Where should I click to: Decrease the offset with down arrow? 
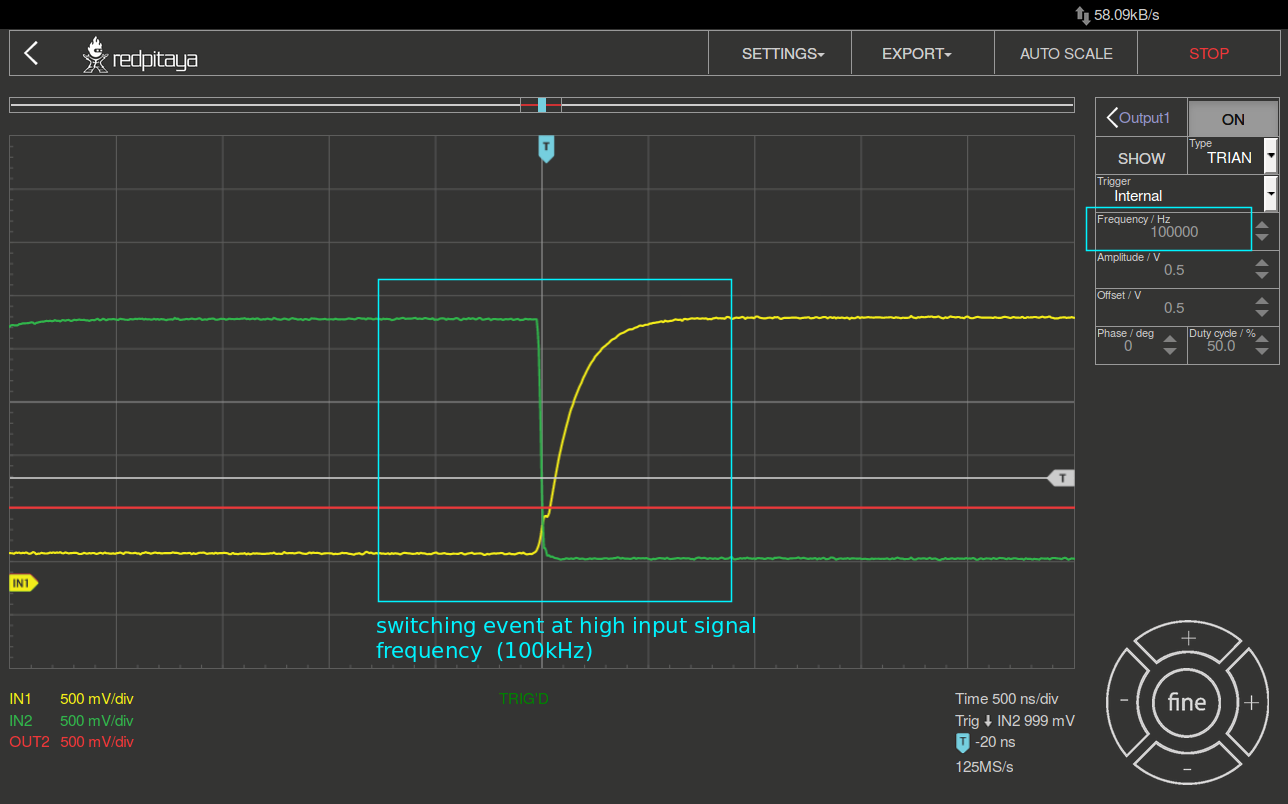coord(1262,314)
